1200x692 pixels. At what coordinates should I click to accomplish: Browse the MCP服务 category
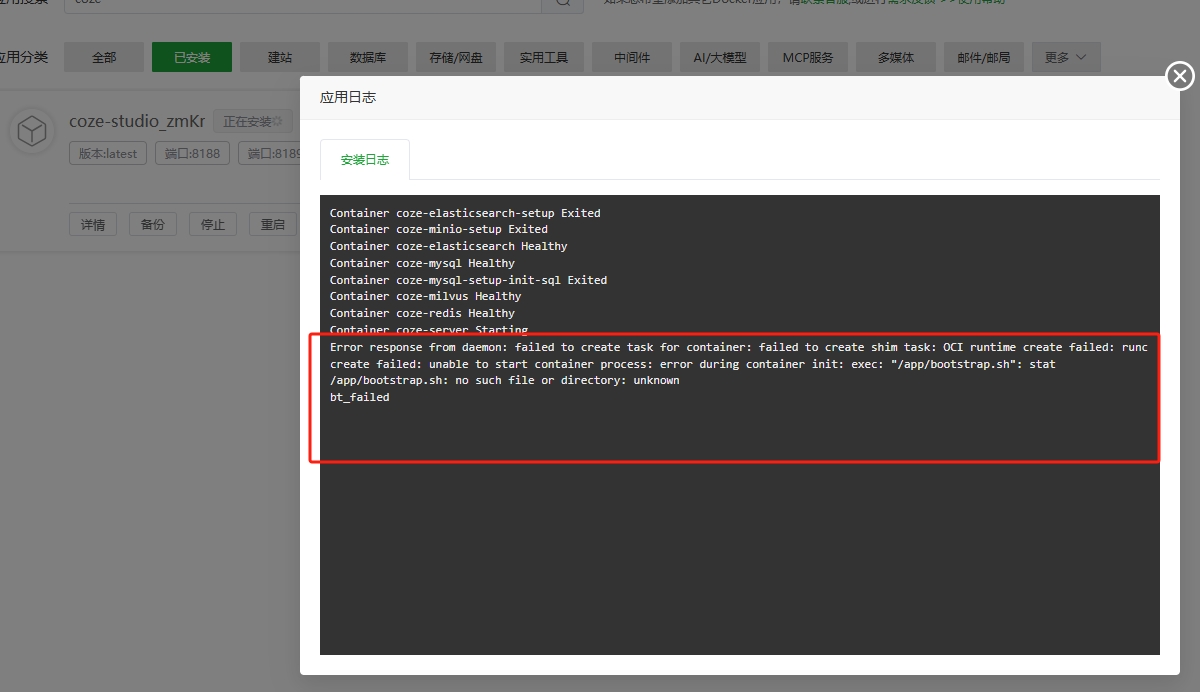click(x=808, y=57)
